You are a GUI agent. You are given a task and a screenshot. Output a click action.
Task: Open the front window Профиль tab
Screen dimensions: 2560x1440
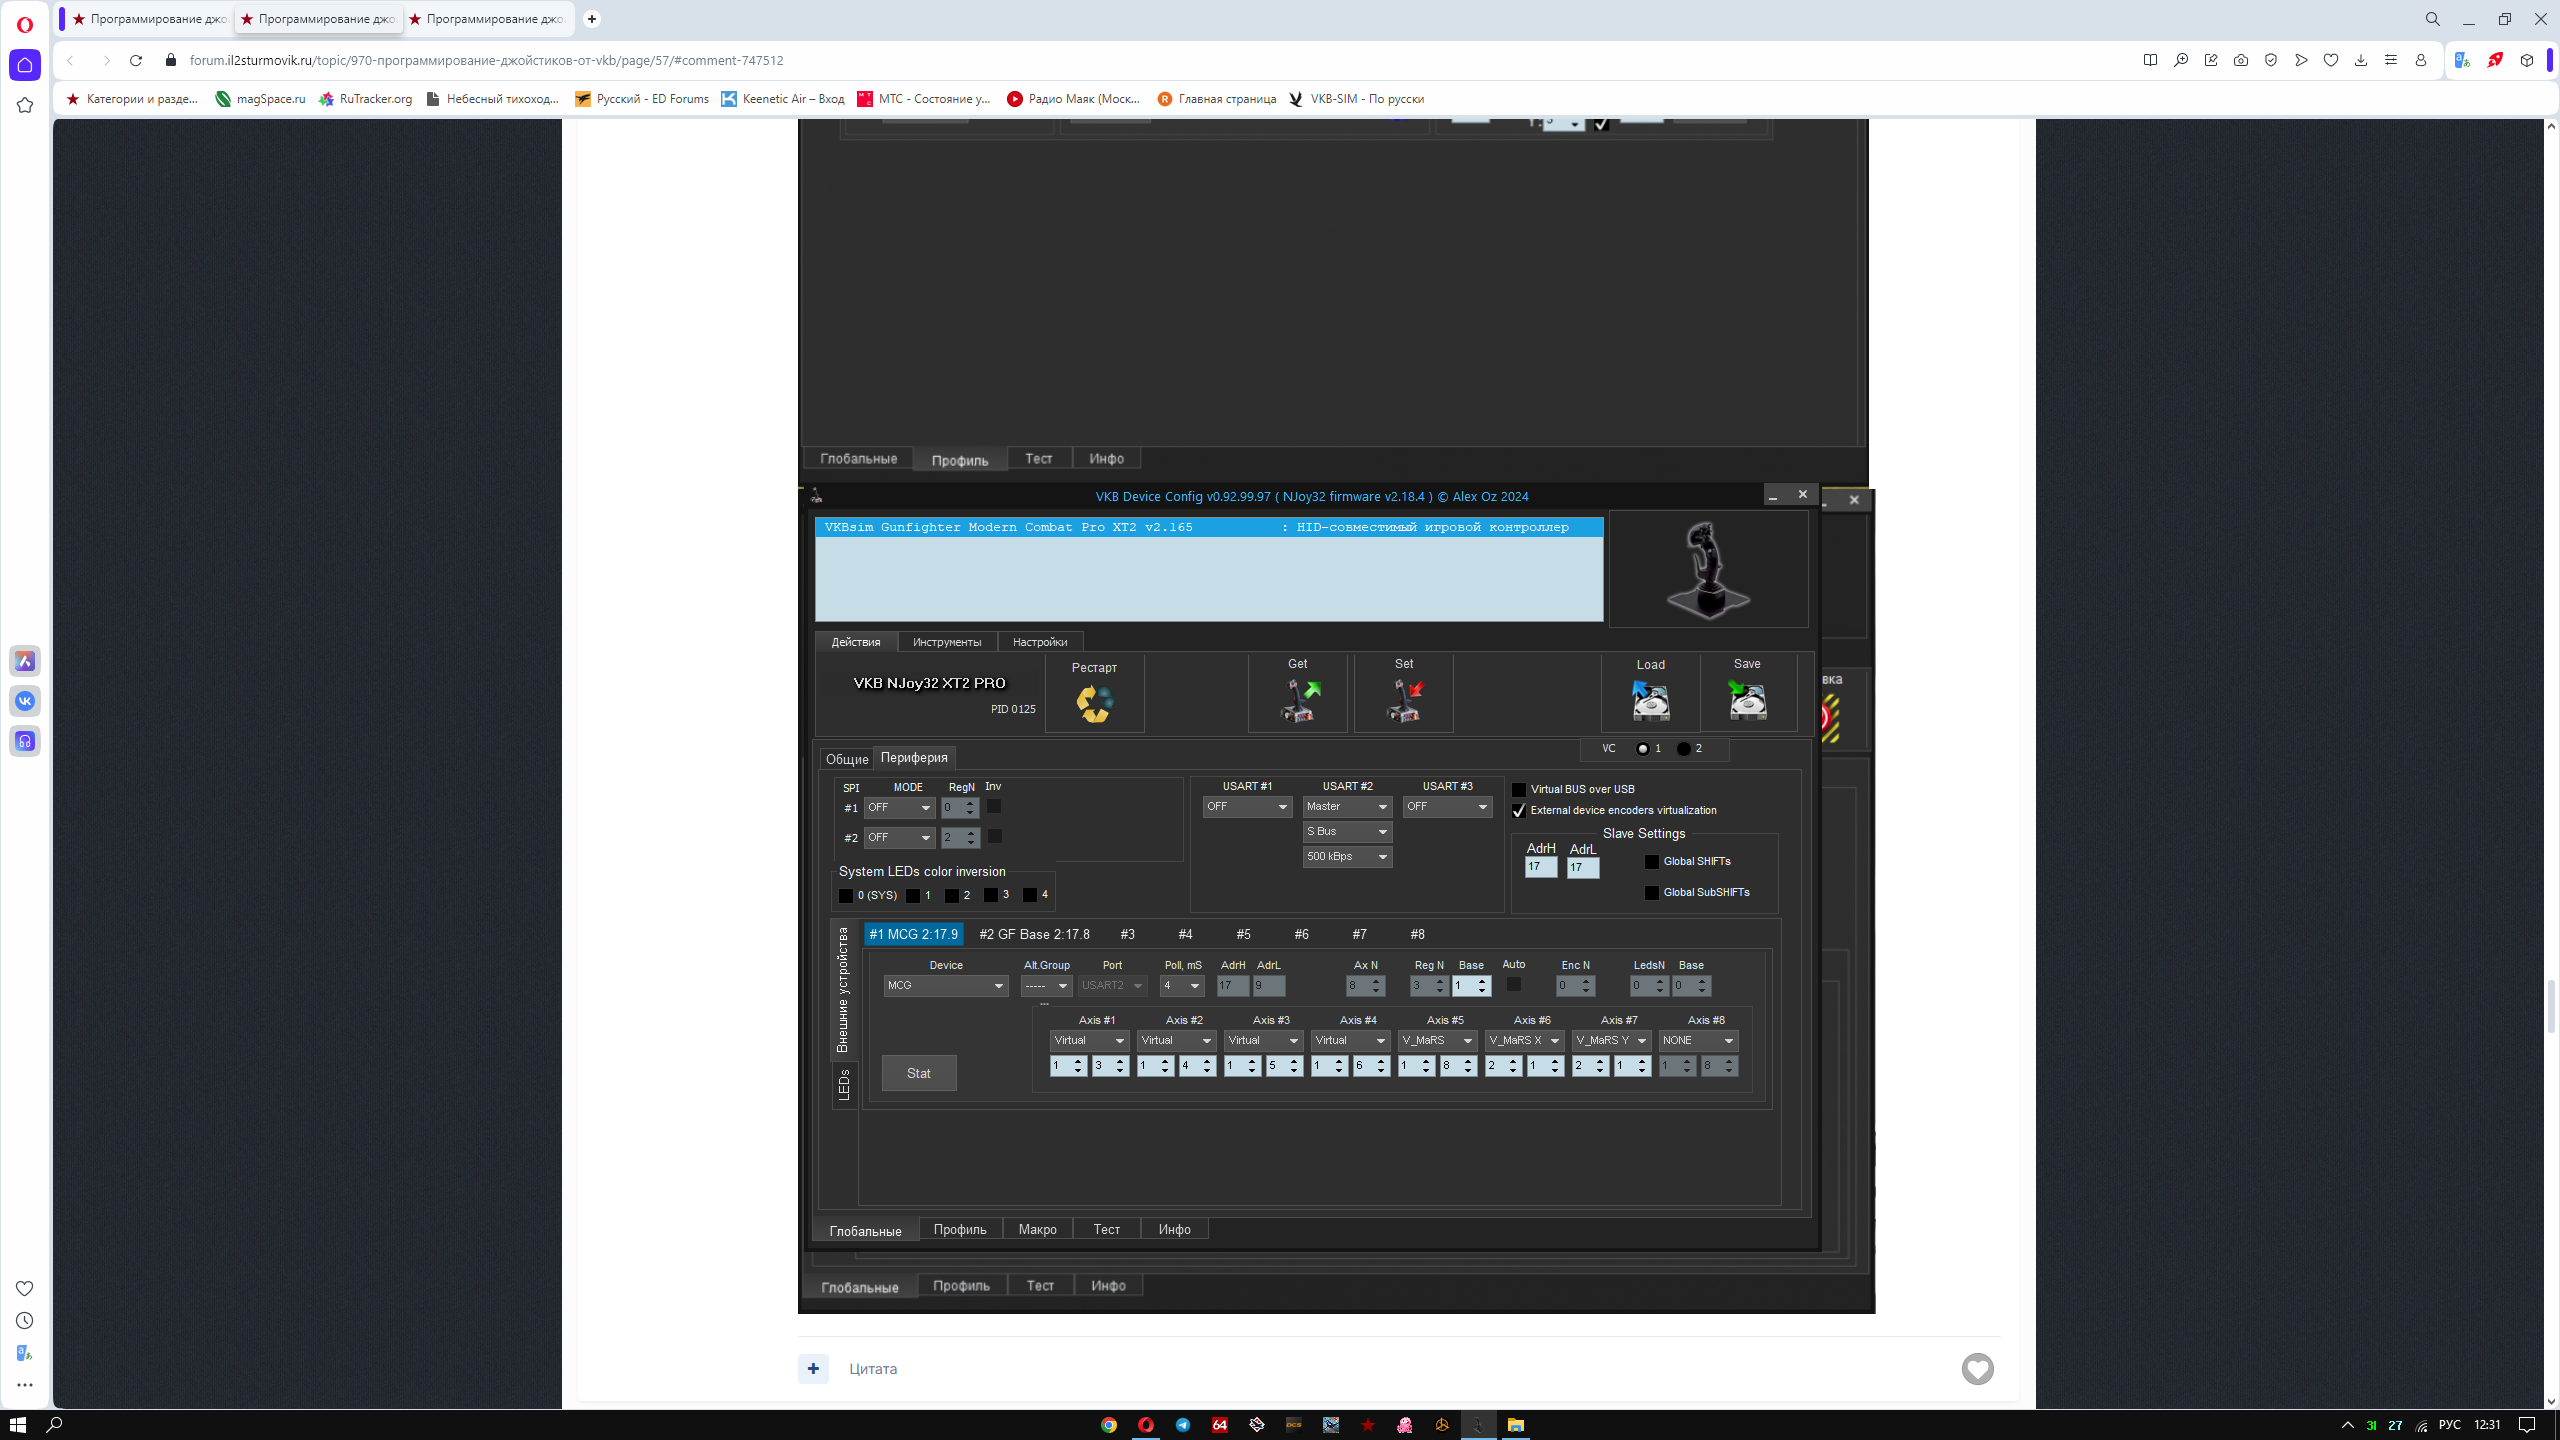coord(960,1229)
